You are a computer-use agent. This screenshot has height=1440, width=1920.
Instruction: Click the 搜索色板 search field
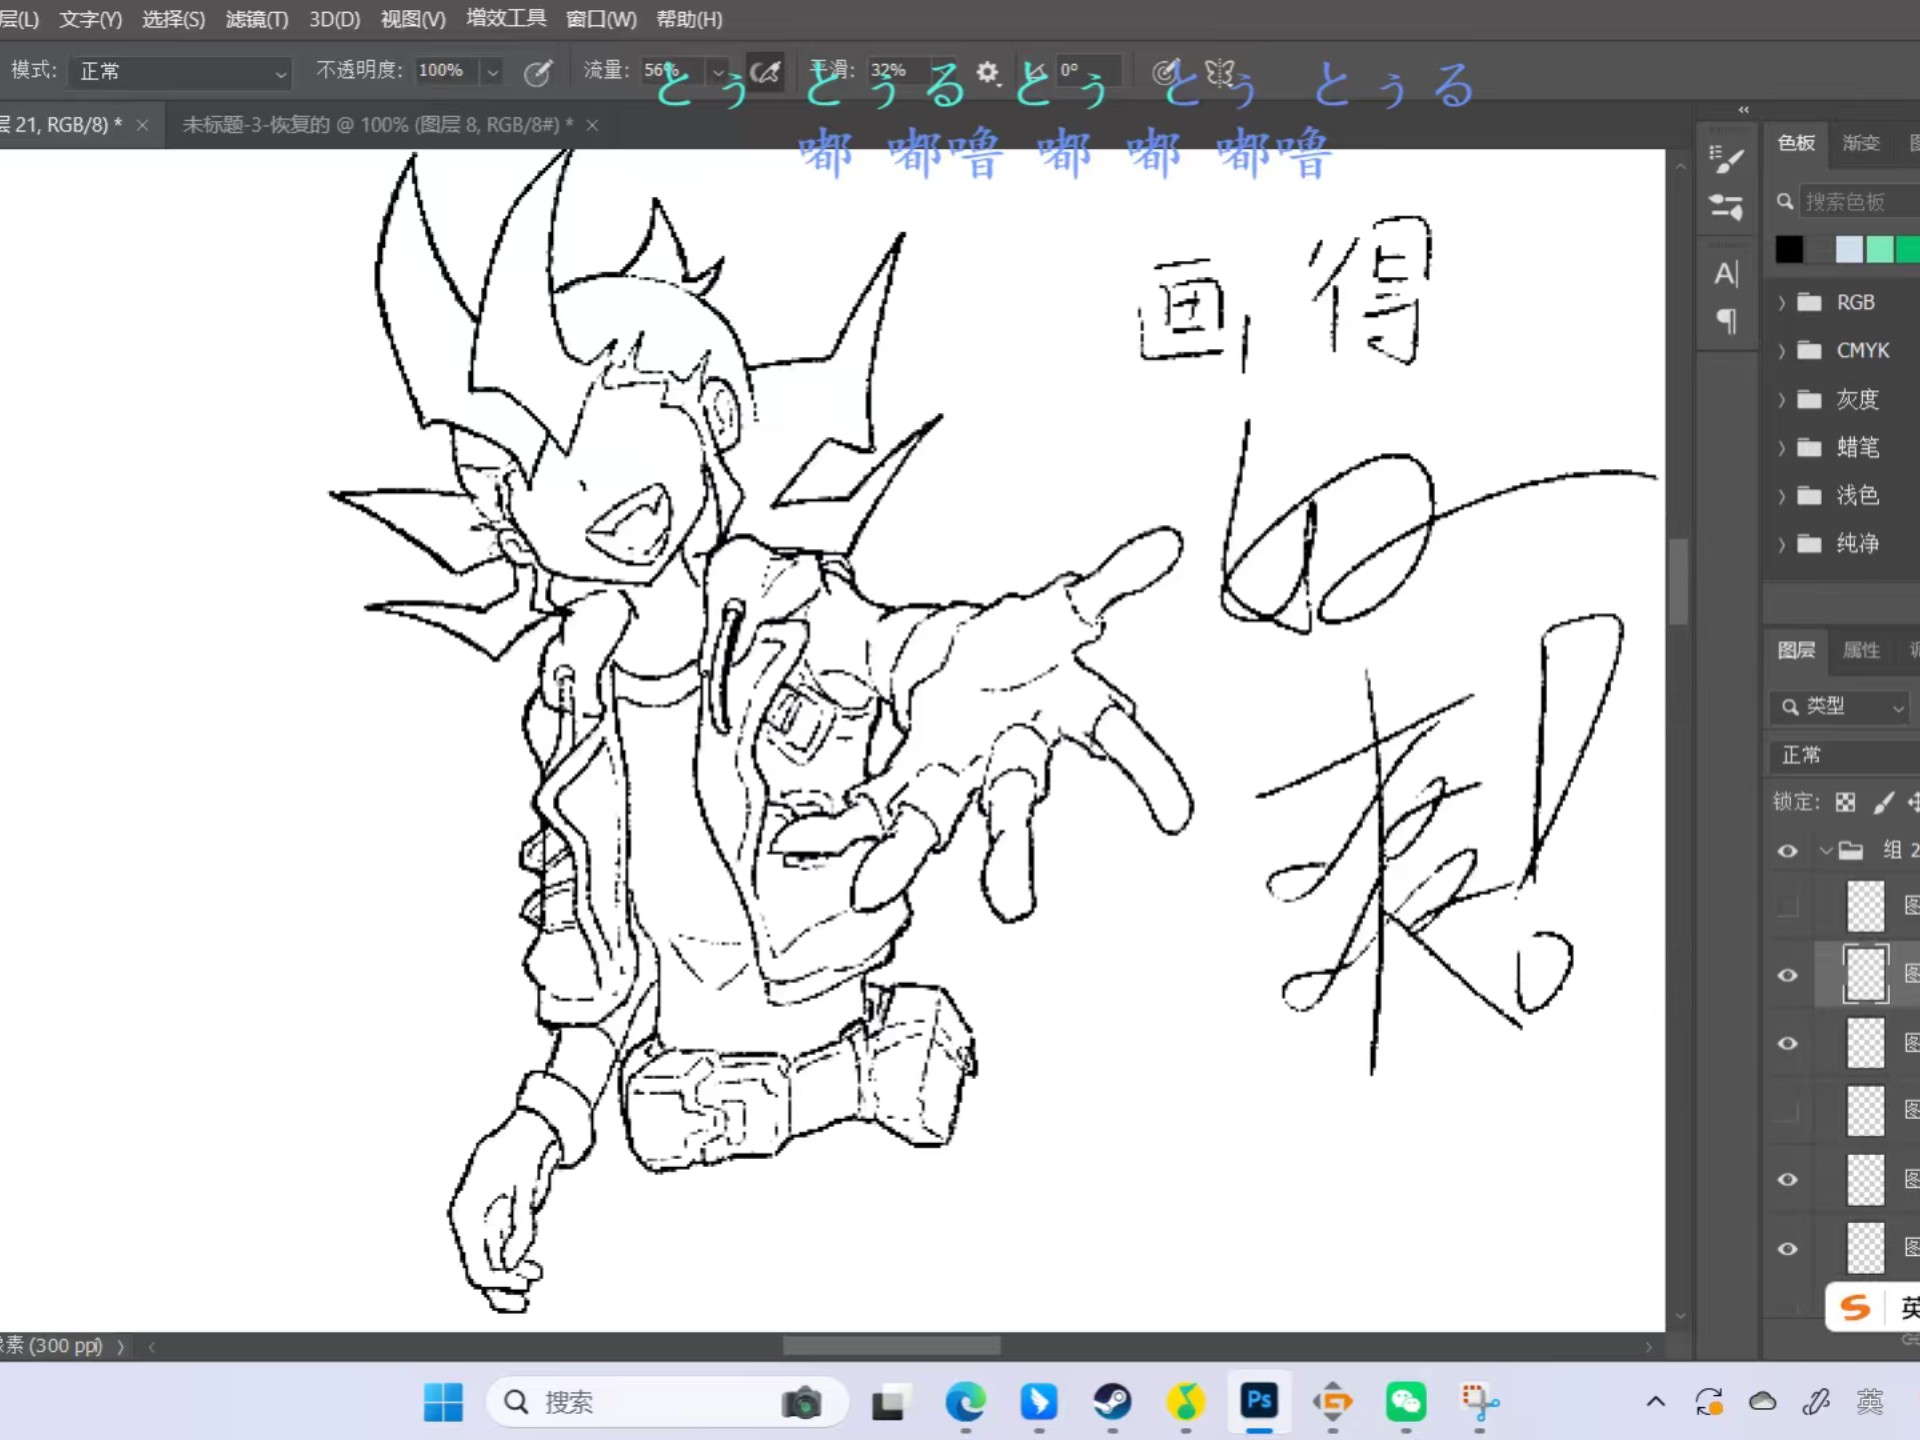point(1858,202)
